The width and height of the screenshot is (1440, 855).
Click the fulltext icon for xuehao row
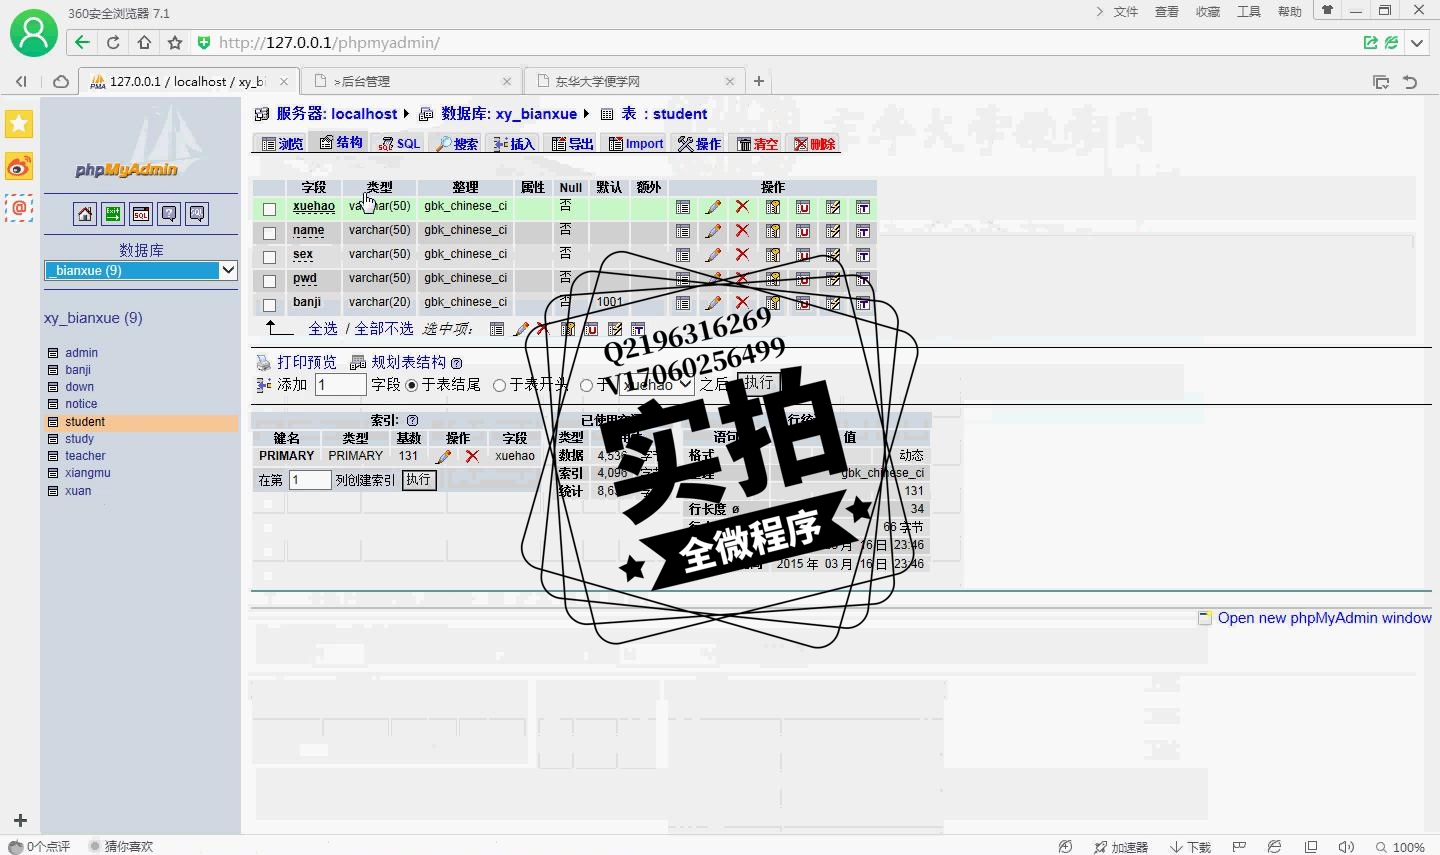[x=863, y=207]
